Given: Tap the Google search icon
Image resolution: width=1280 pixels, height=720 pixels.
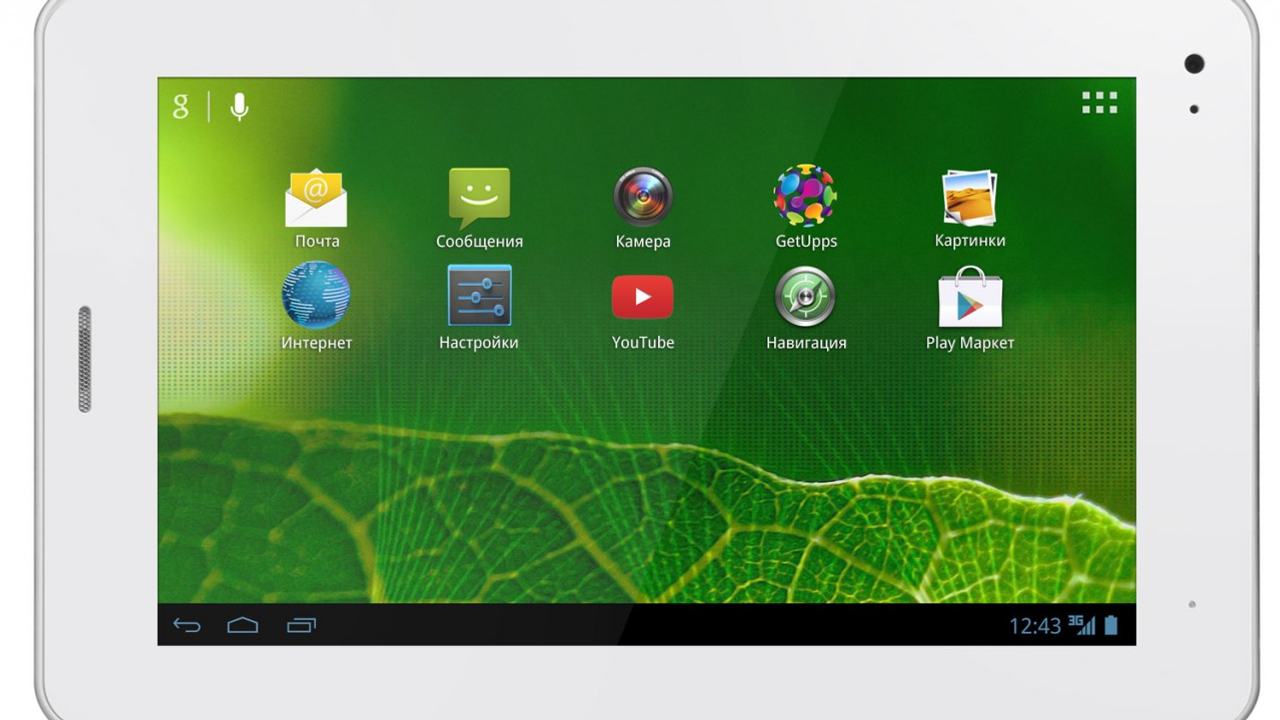Looking at the screenshot, I should [x=181, y=107].
